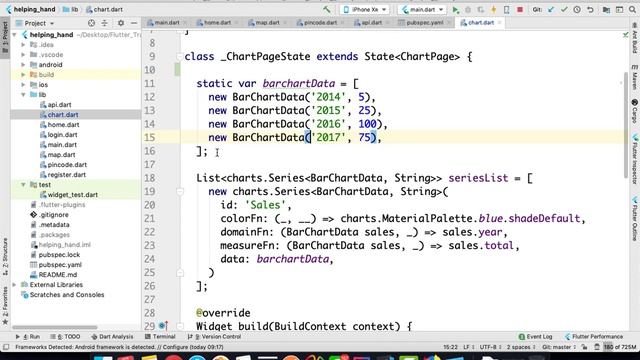This screenshot has height=360, width=640.
Task: Click the memory indicator 180 of 725M
Action: [x=620, y=347]
